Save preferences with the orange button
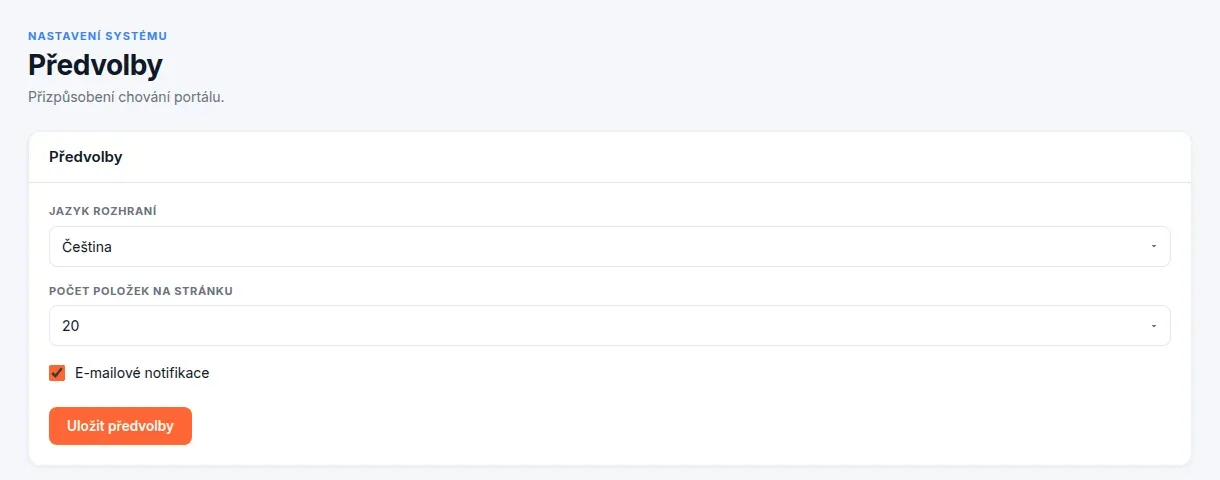This screenshot has width=1220, height=480. point(120,426)
